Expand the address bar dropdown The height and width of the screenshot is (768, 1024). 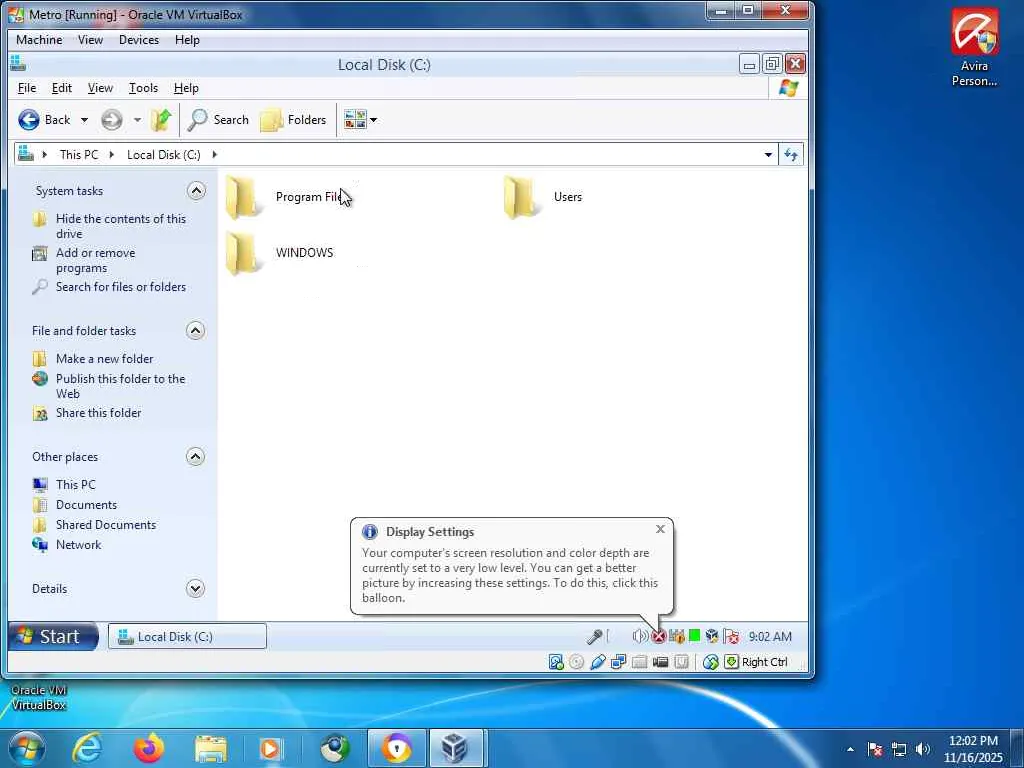(x=768, y=155)
